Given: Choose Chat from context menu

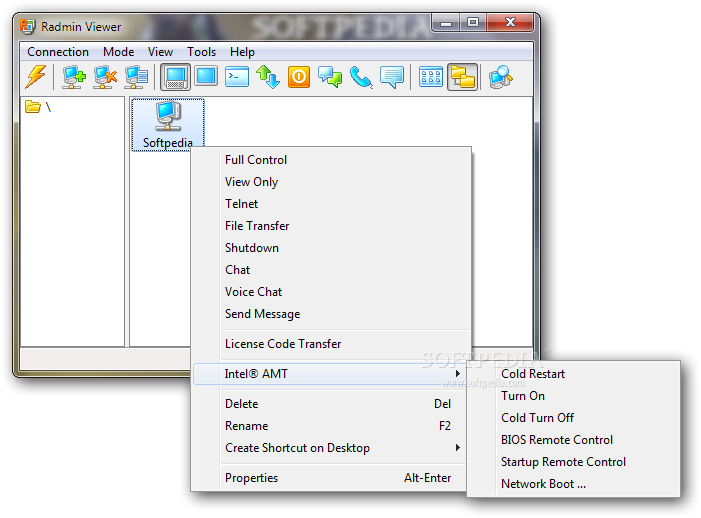Looking at the screenshot, I should 331,270.
